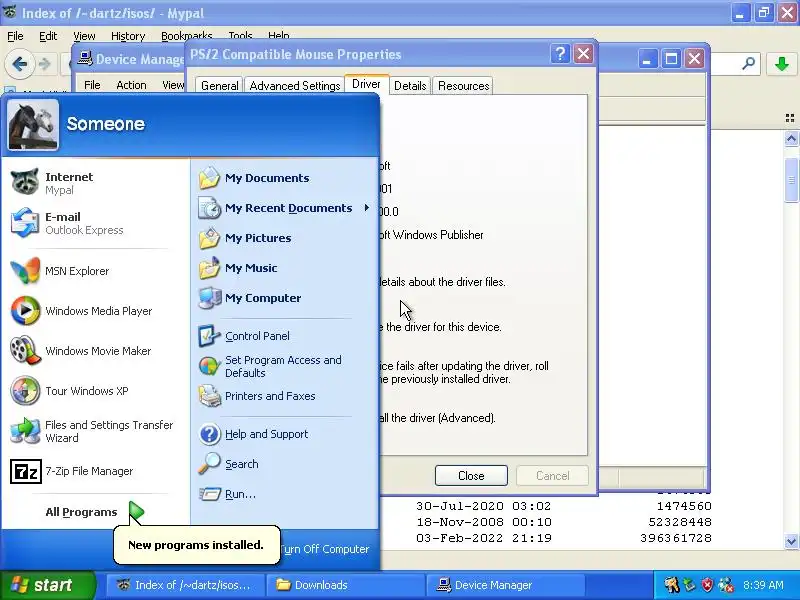Click Turn Off Computer

click(x=324, y=549)
